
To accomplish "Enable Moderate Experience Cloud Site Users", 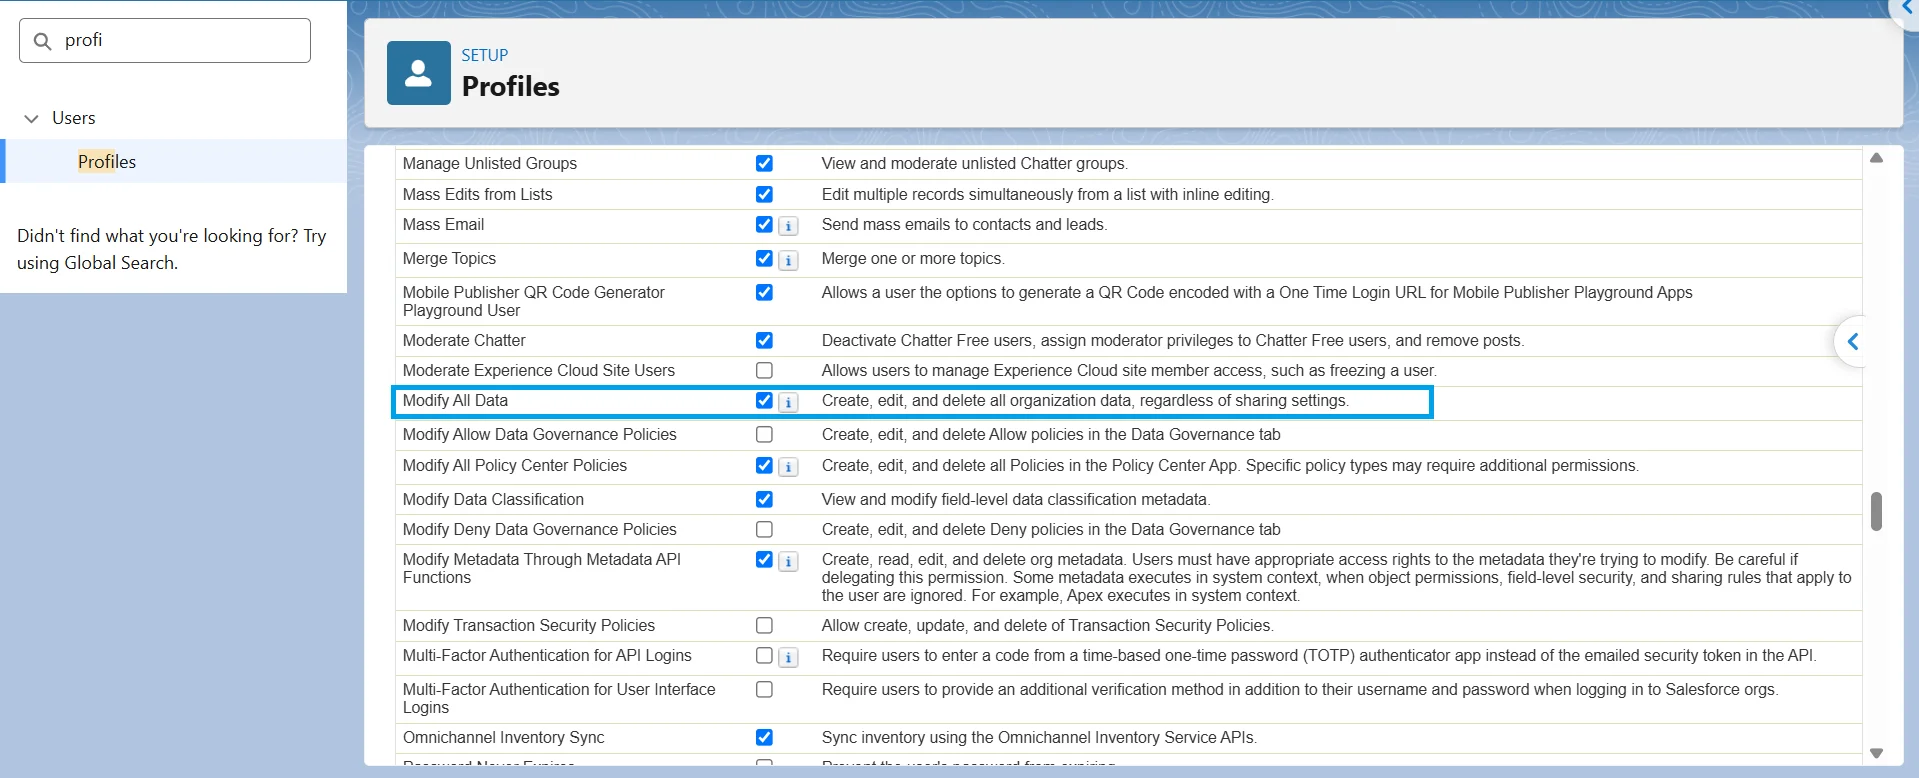I will (x=764, y=370).
